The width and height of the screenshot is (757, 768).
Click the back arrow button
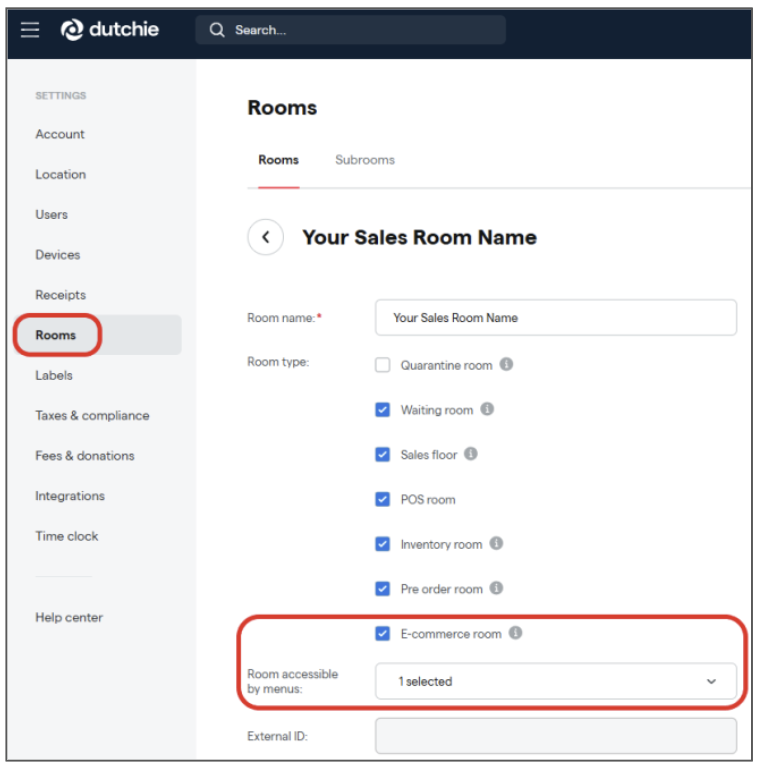click(x=266, y=238)
